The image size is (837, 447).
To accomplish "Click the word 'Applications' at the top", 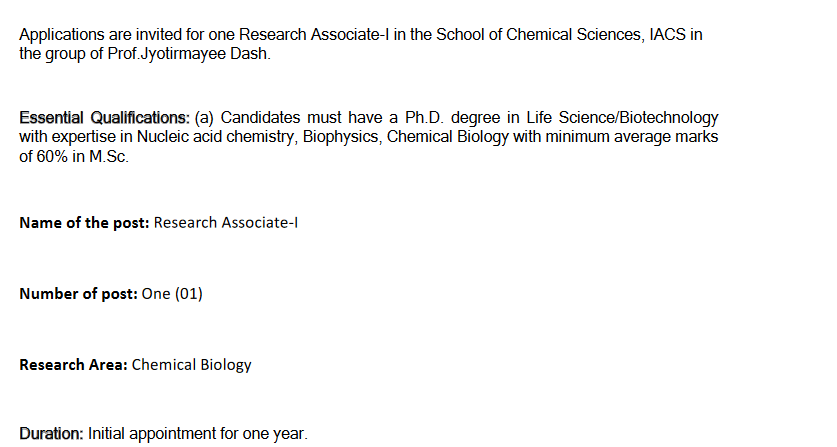I will [62, 35].
